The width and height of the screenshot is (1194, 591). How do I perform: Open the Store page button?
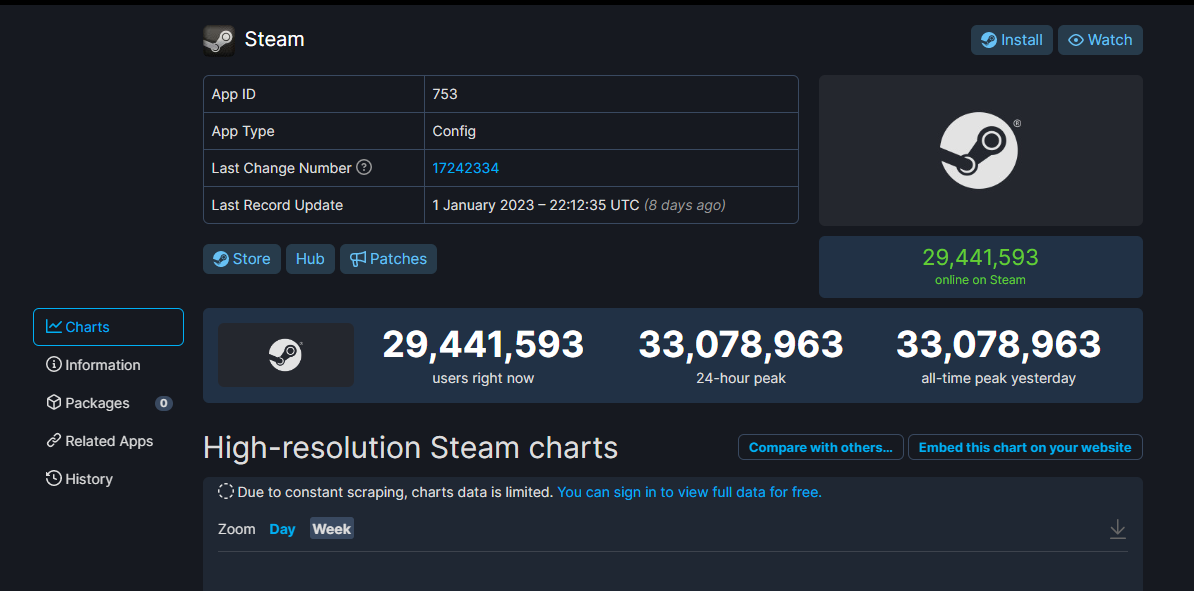point(242,259)
